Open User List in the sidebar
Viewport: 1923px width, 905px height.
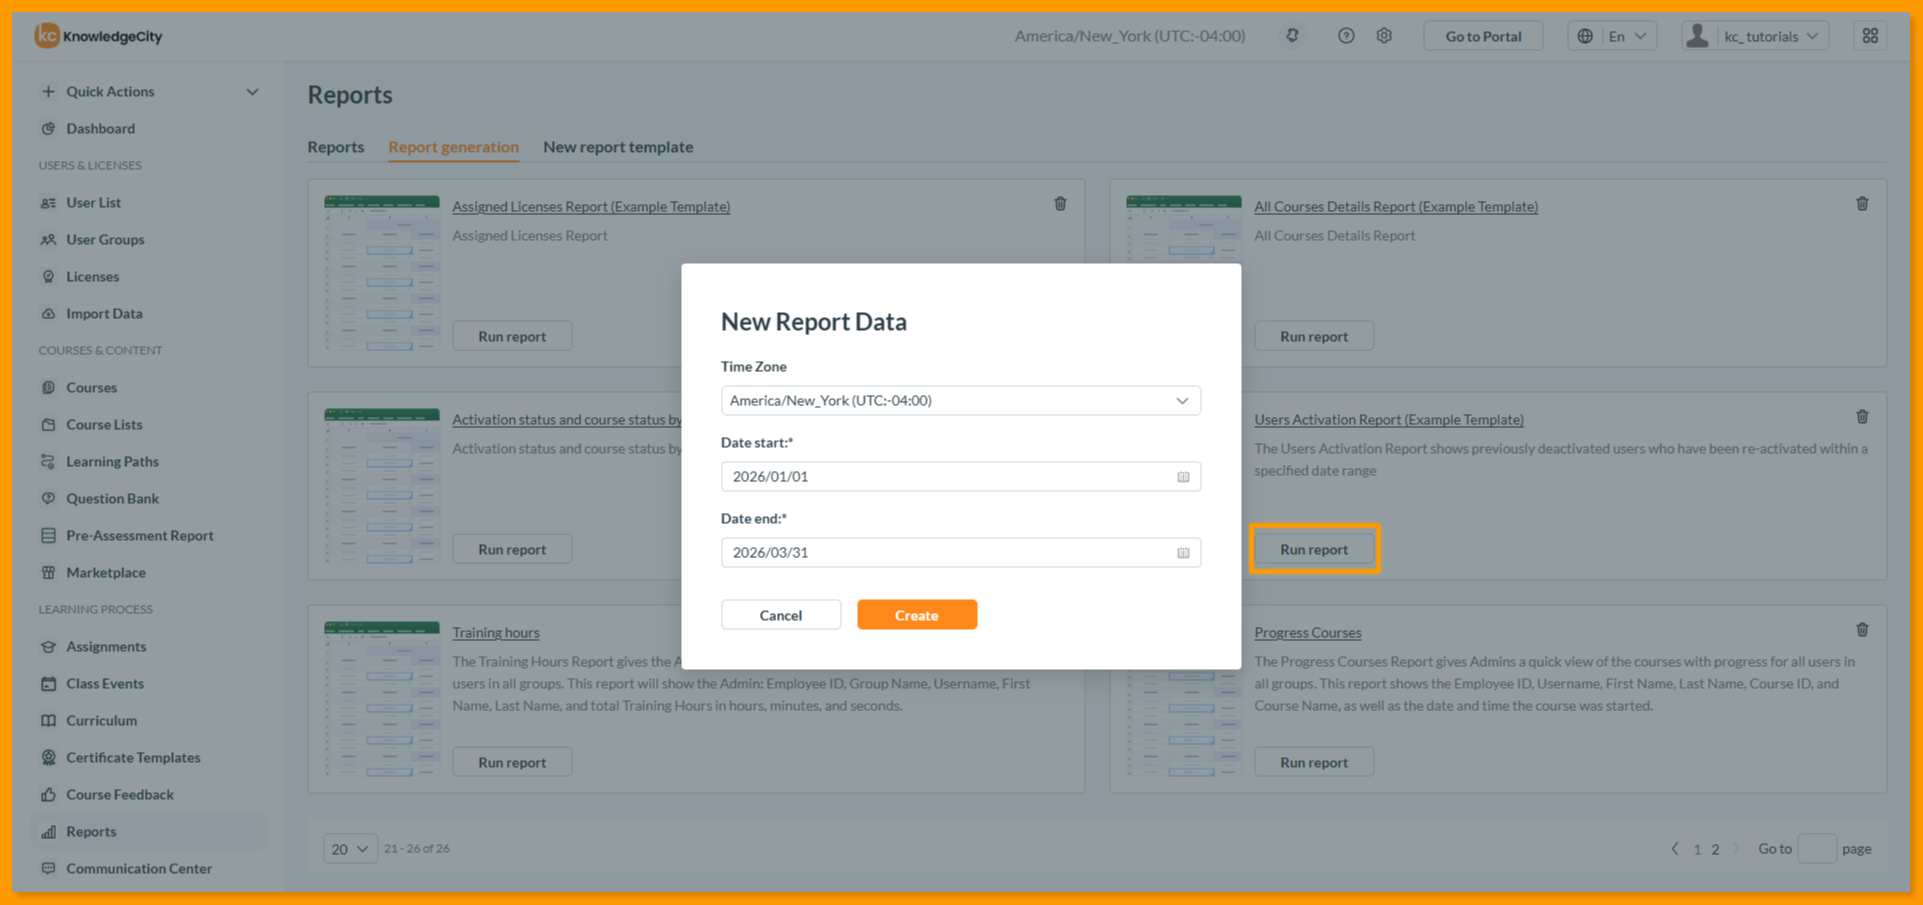pyautogui.click(x=93, y=202)
